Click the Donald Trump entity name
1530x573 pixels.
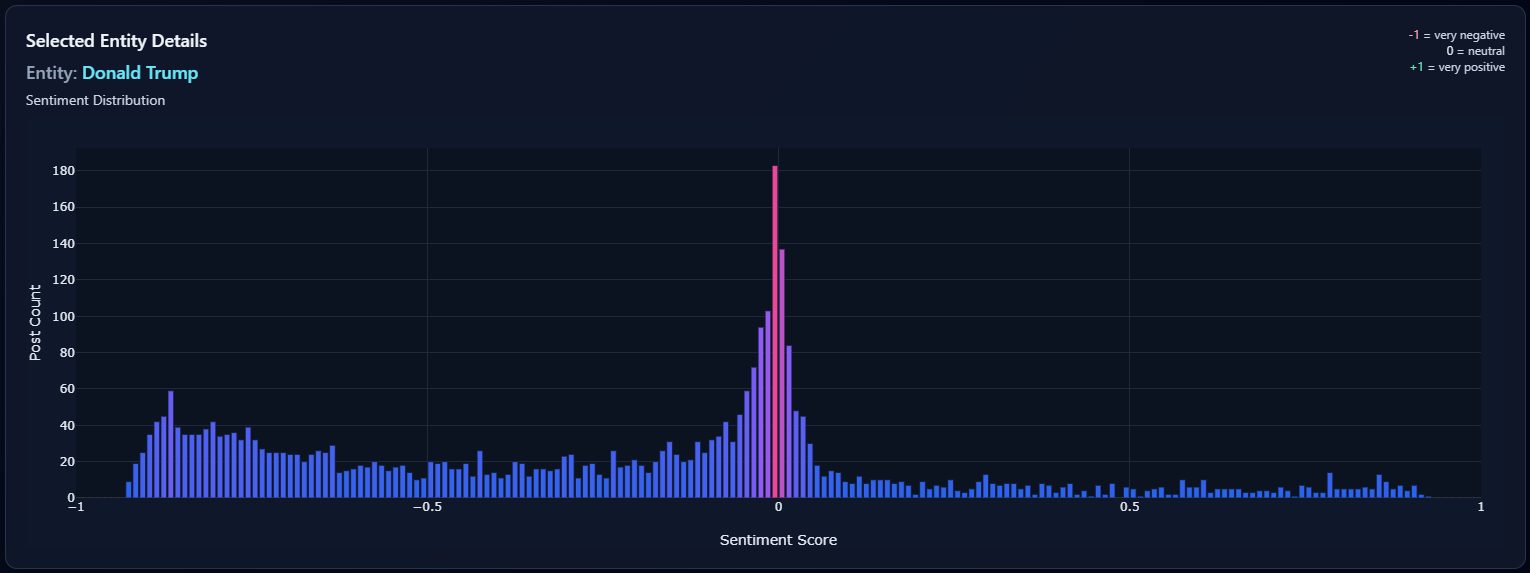[x=140, y=73]
